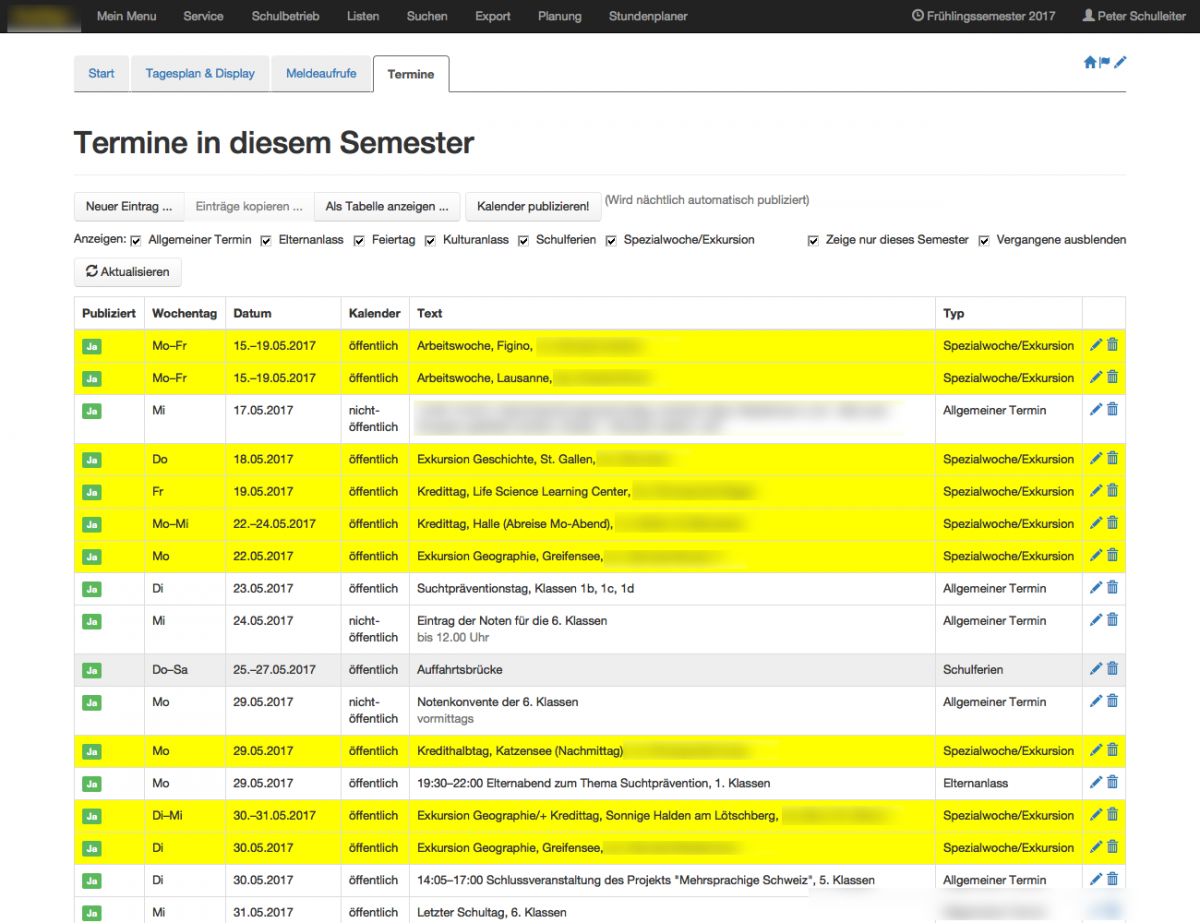Viewport: 1200px width, 923px height.
Task: Delete the Suchtpräventionstag entry
Action: (x=1112, y=588)
